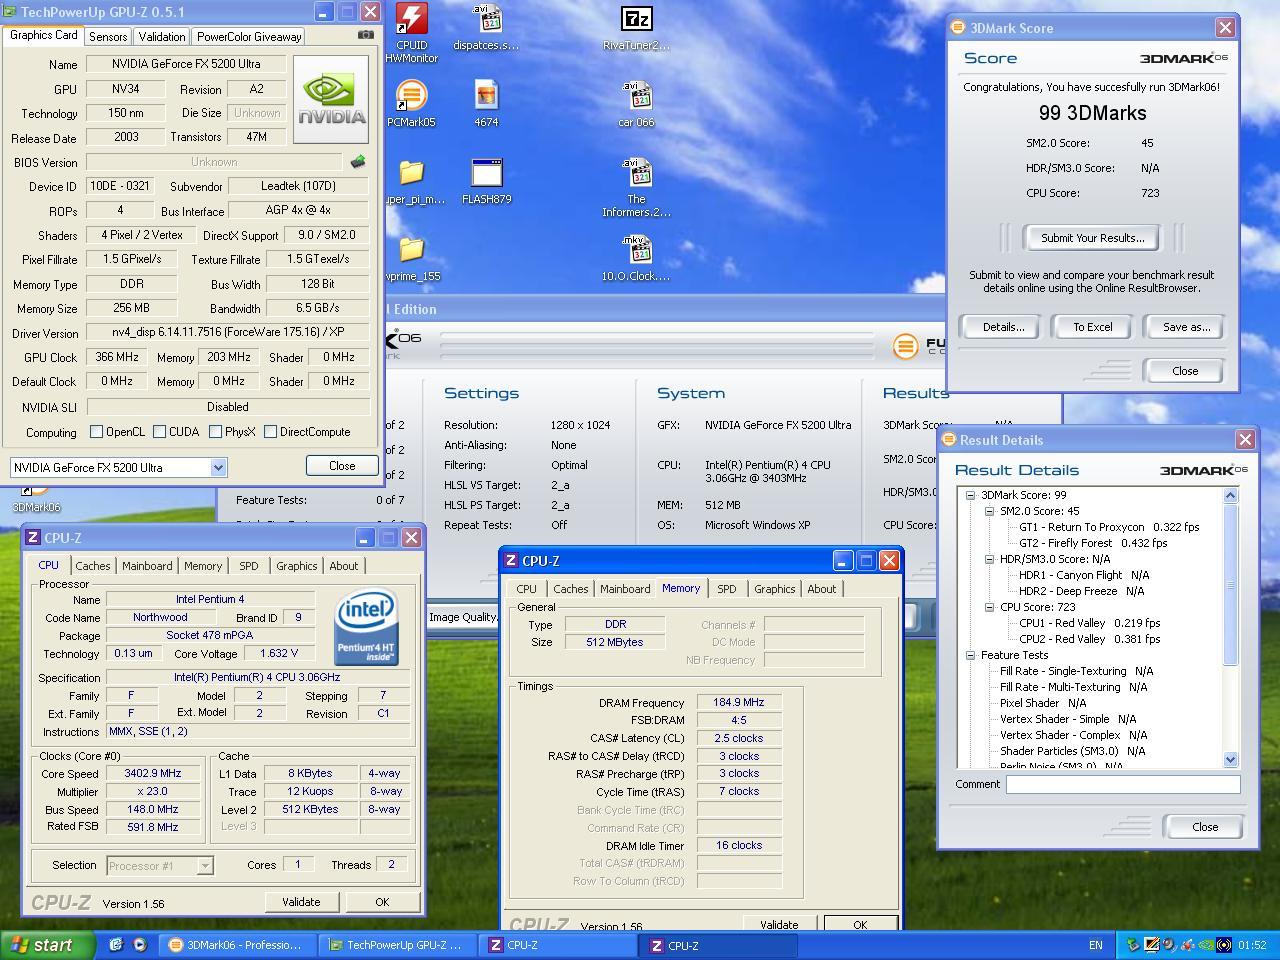Click the 184.9 MHz DRAM Frequency value
This screenshot has width=1280, height=960.
pos(738,703)
